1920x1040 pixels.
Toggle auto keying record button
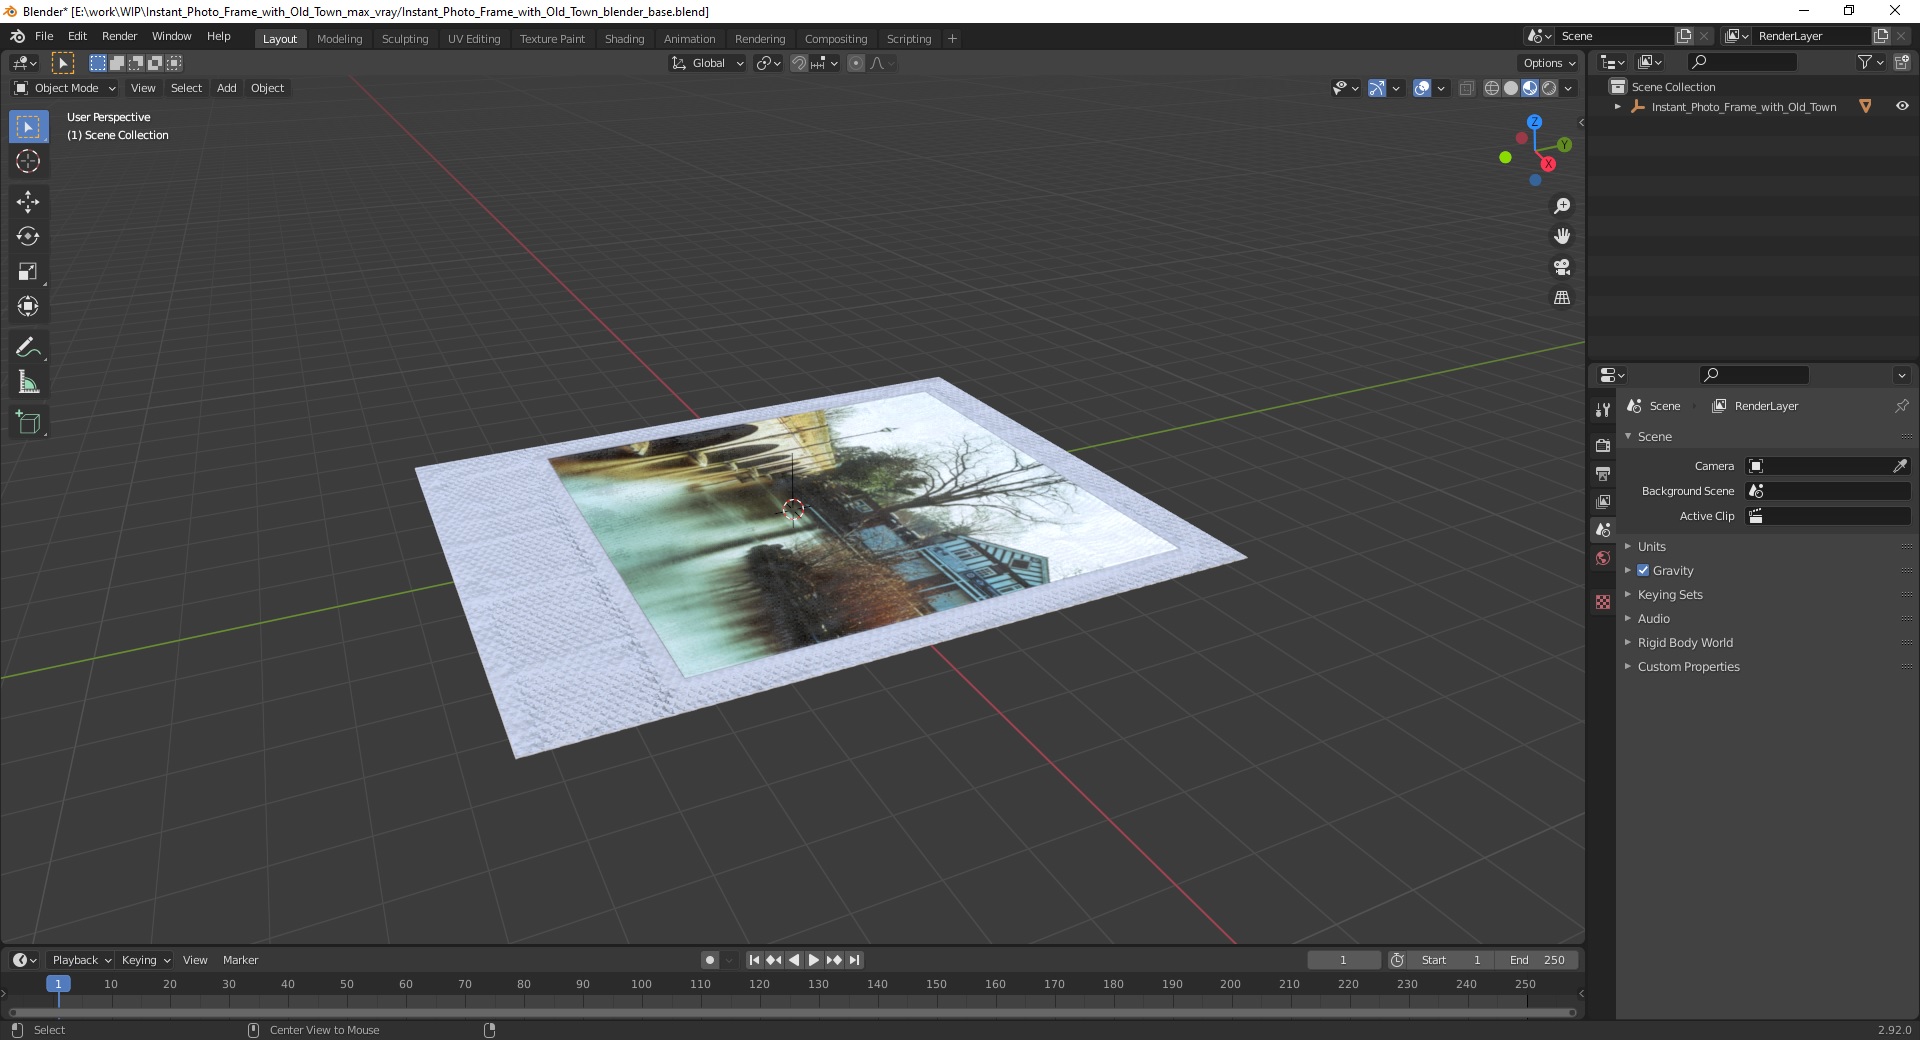coord(710,960)
